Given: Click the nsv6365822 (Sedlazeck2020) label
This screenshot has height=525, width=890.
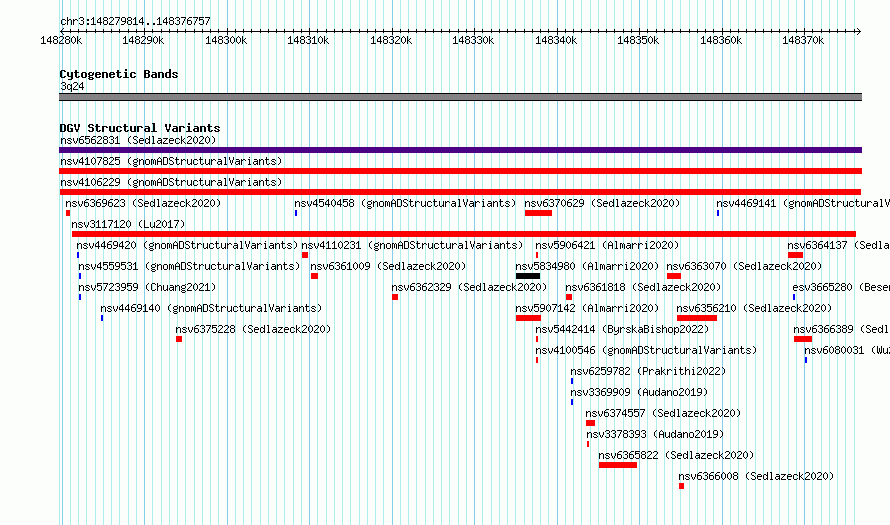Looking at the screenshot, I should 676,455.
